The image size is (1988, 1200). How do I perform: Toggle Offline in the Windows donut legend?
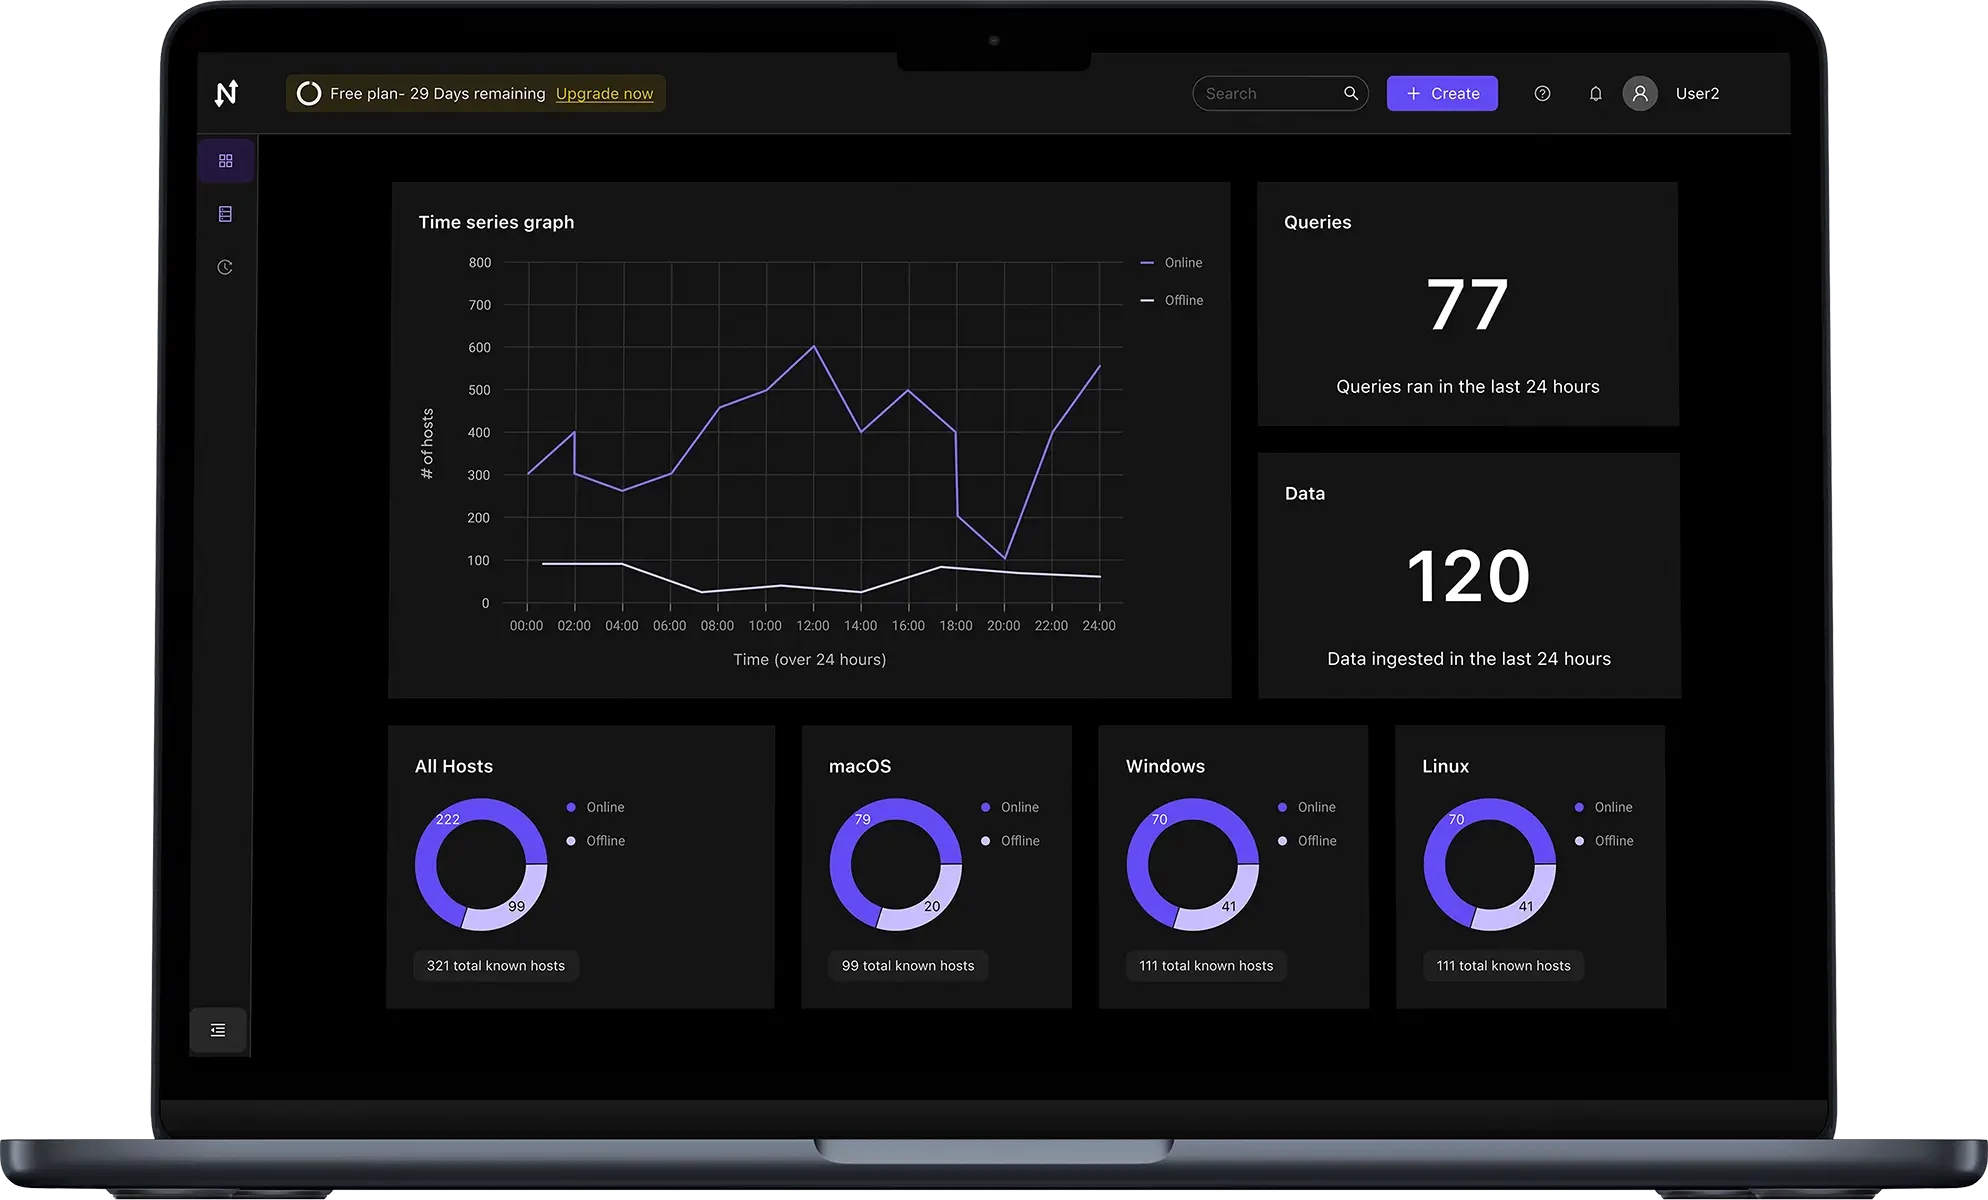tap(1307, 841)
